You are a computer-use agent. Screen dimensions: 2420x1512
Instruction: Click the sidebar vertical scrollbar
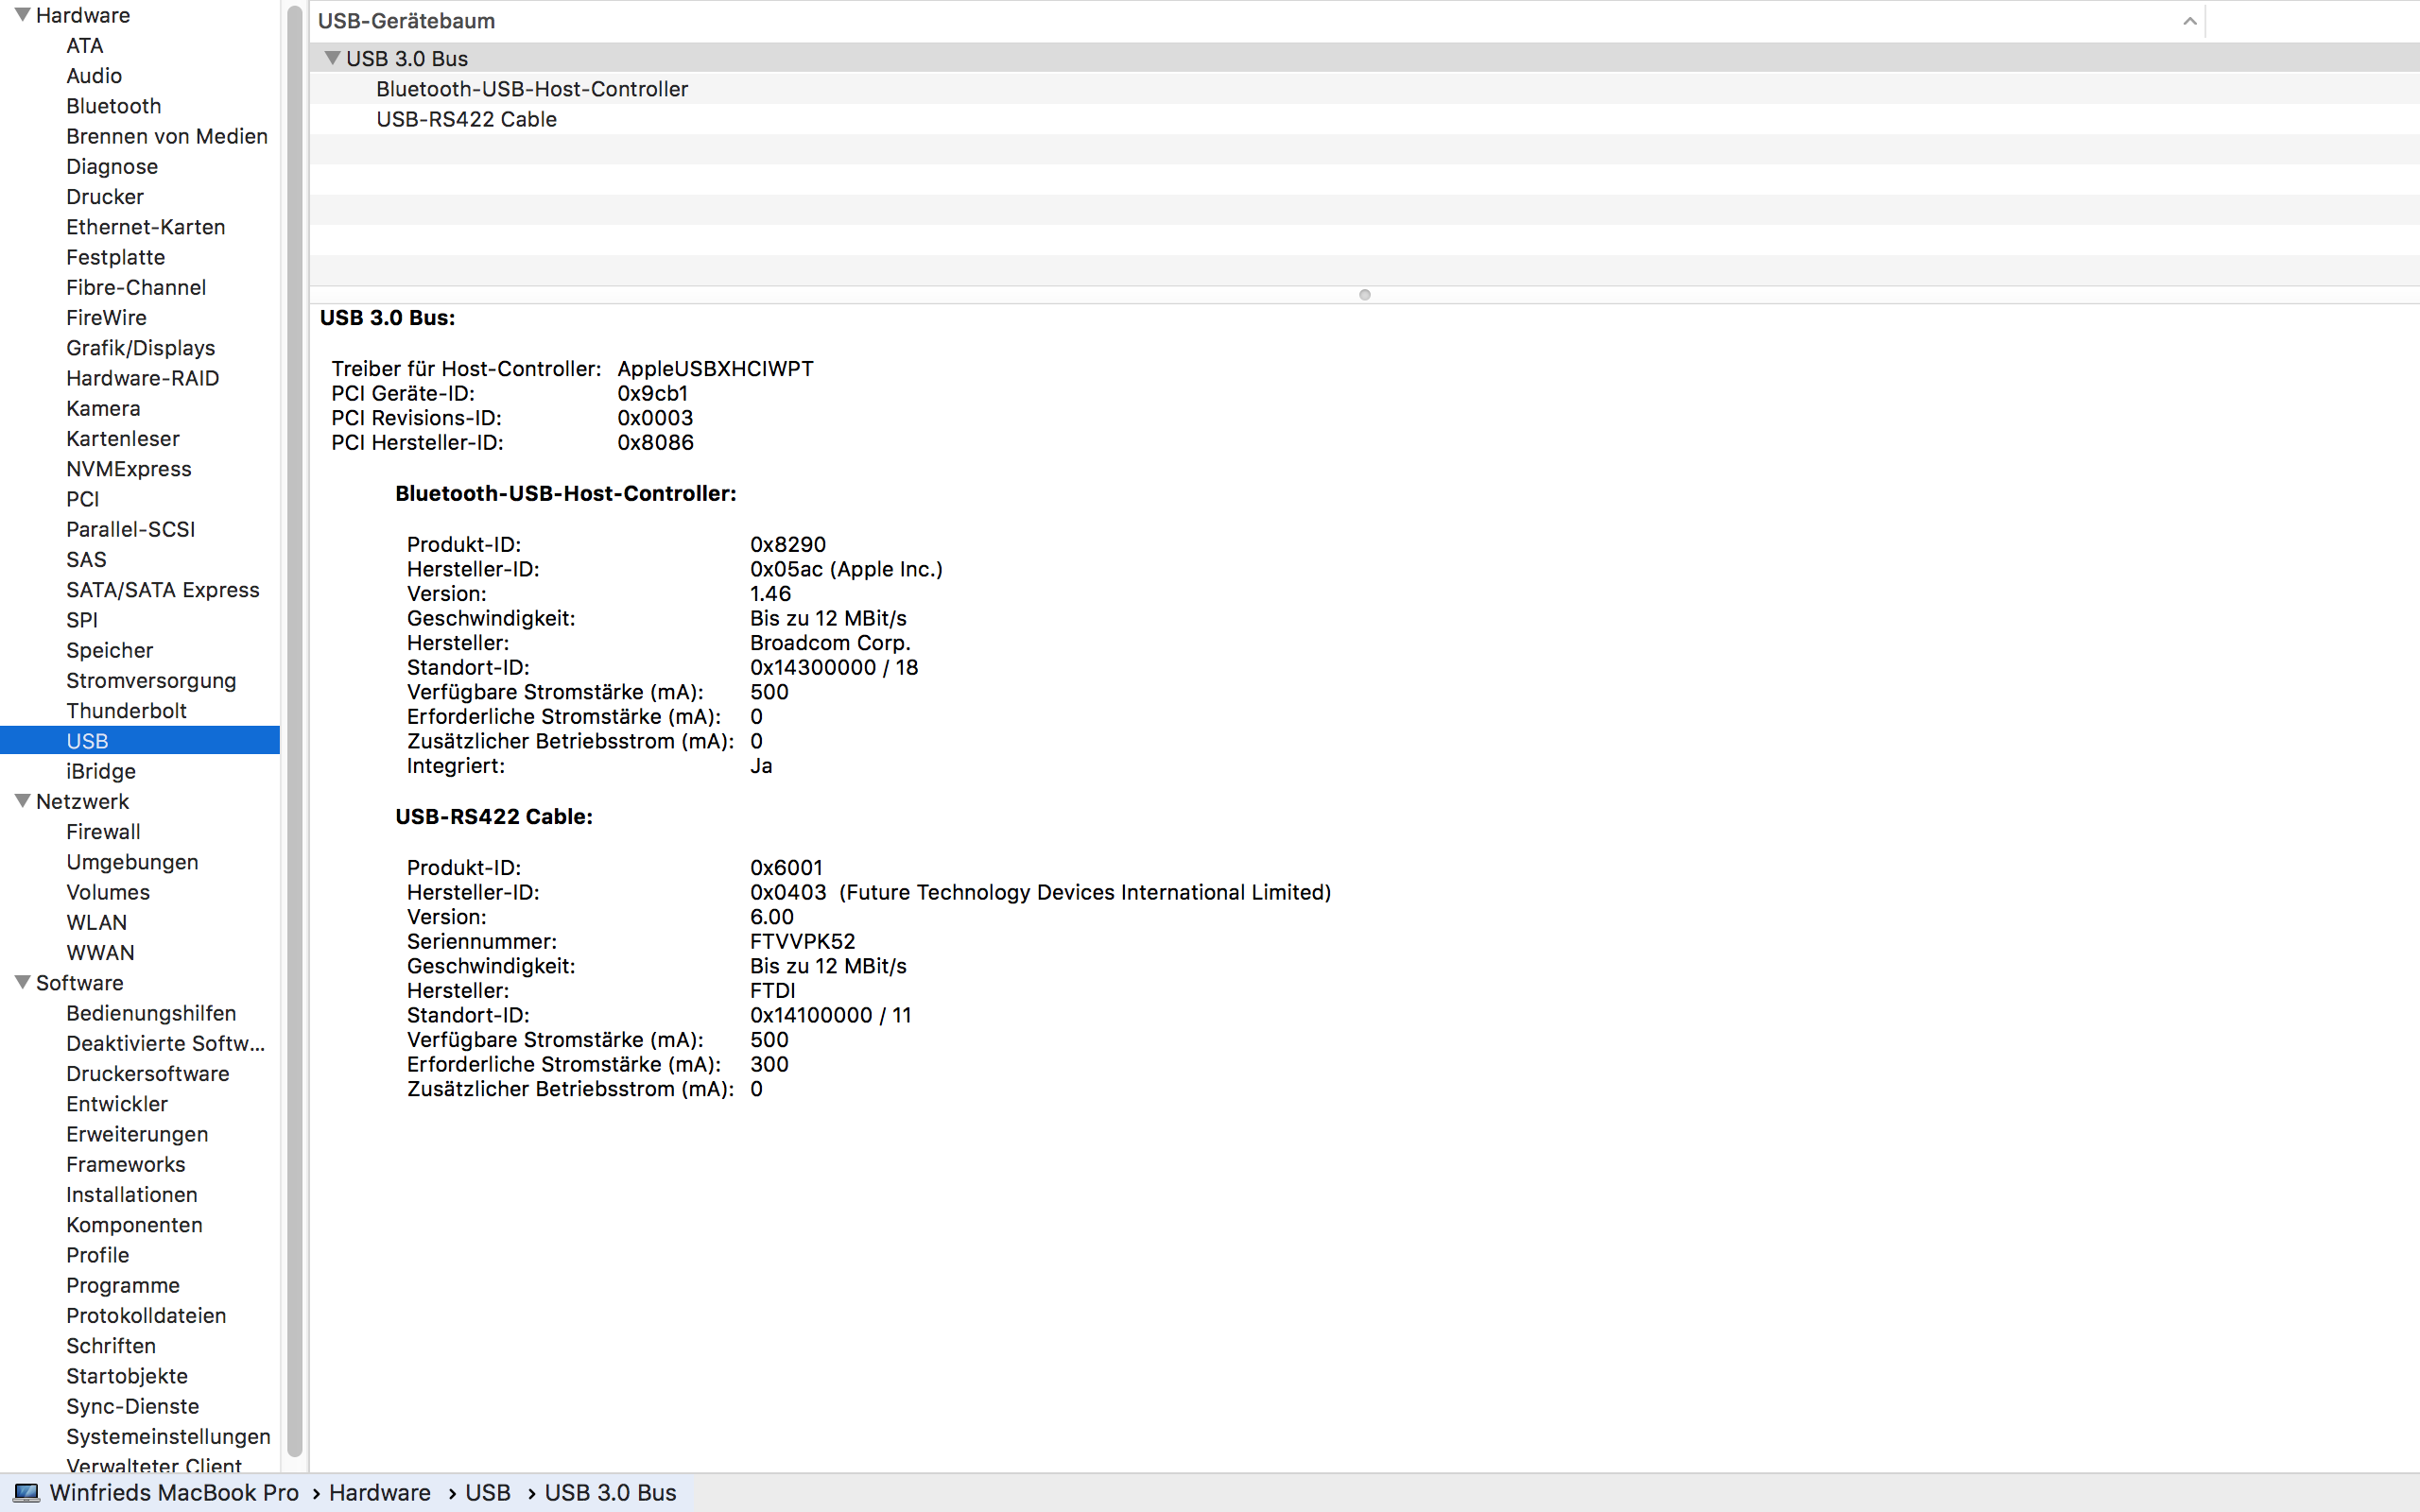pyautogui.click(x=294, y=730)
